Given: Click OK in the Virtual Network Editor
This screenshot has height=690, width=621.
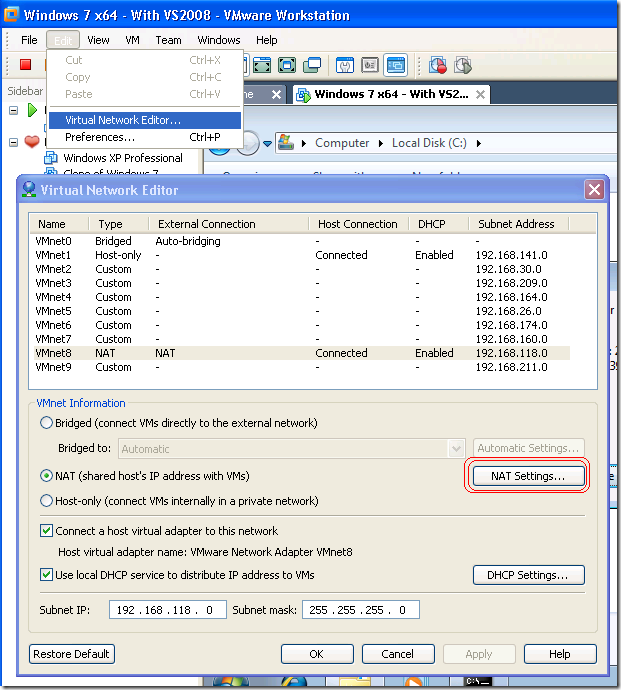Looking at the screenshot, I should 317,654.
